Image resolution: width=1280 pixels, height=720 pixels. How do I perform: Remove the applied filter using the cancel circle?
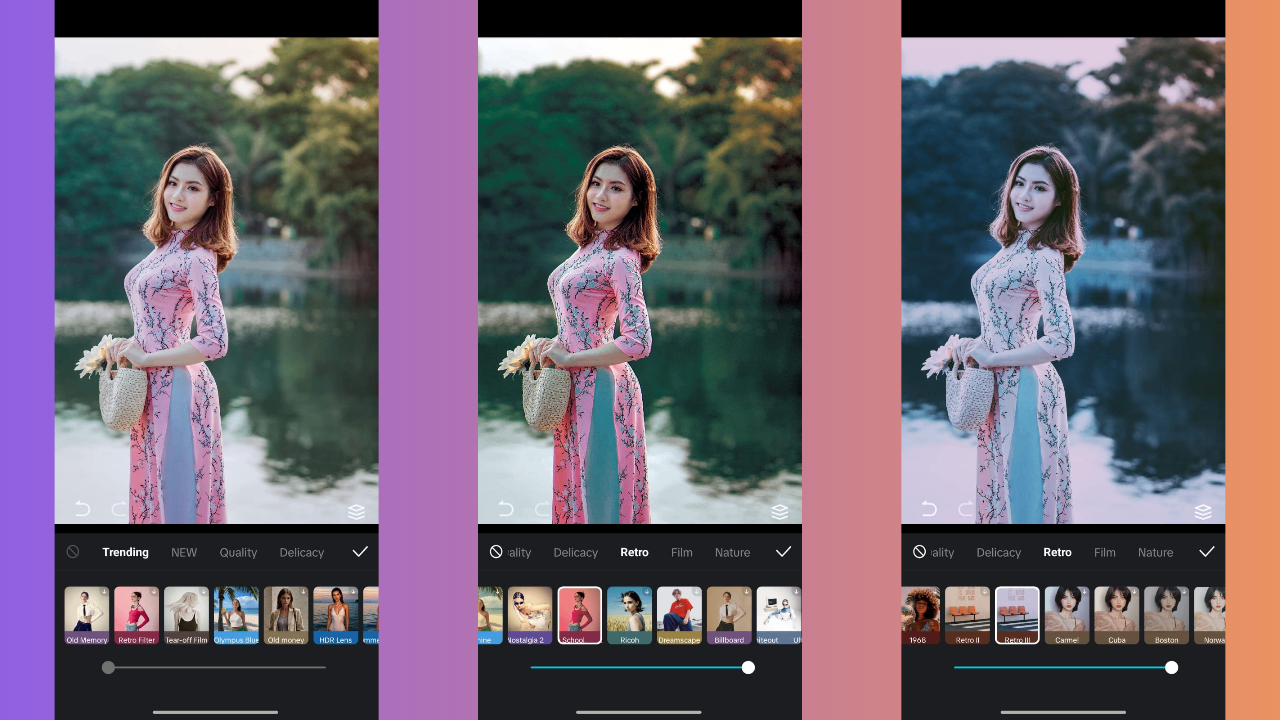point(920,552)
